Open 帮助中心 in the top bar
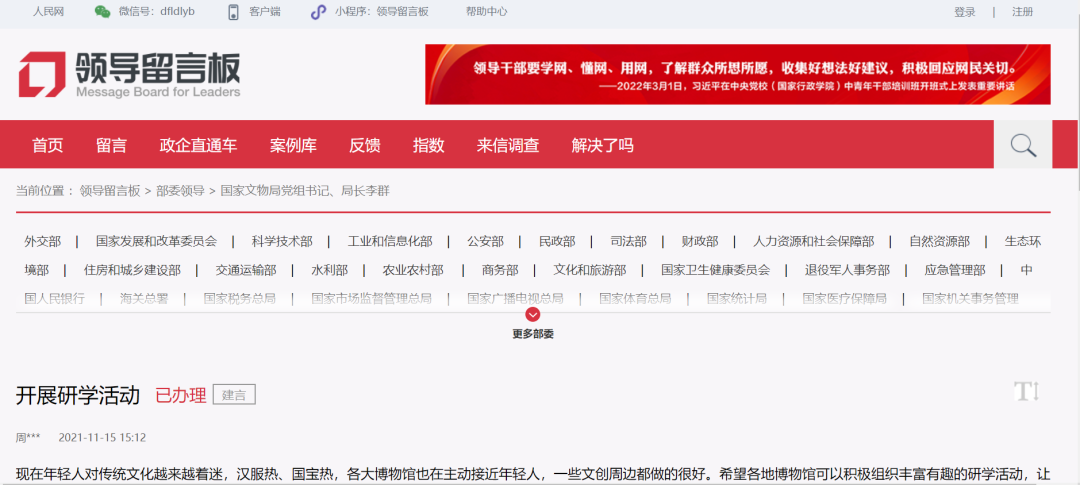The image size is (1080, 485). coord(486,12)
